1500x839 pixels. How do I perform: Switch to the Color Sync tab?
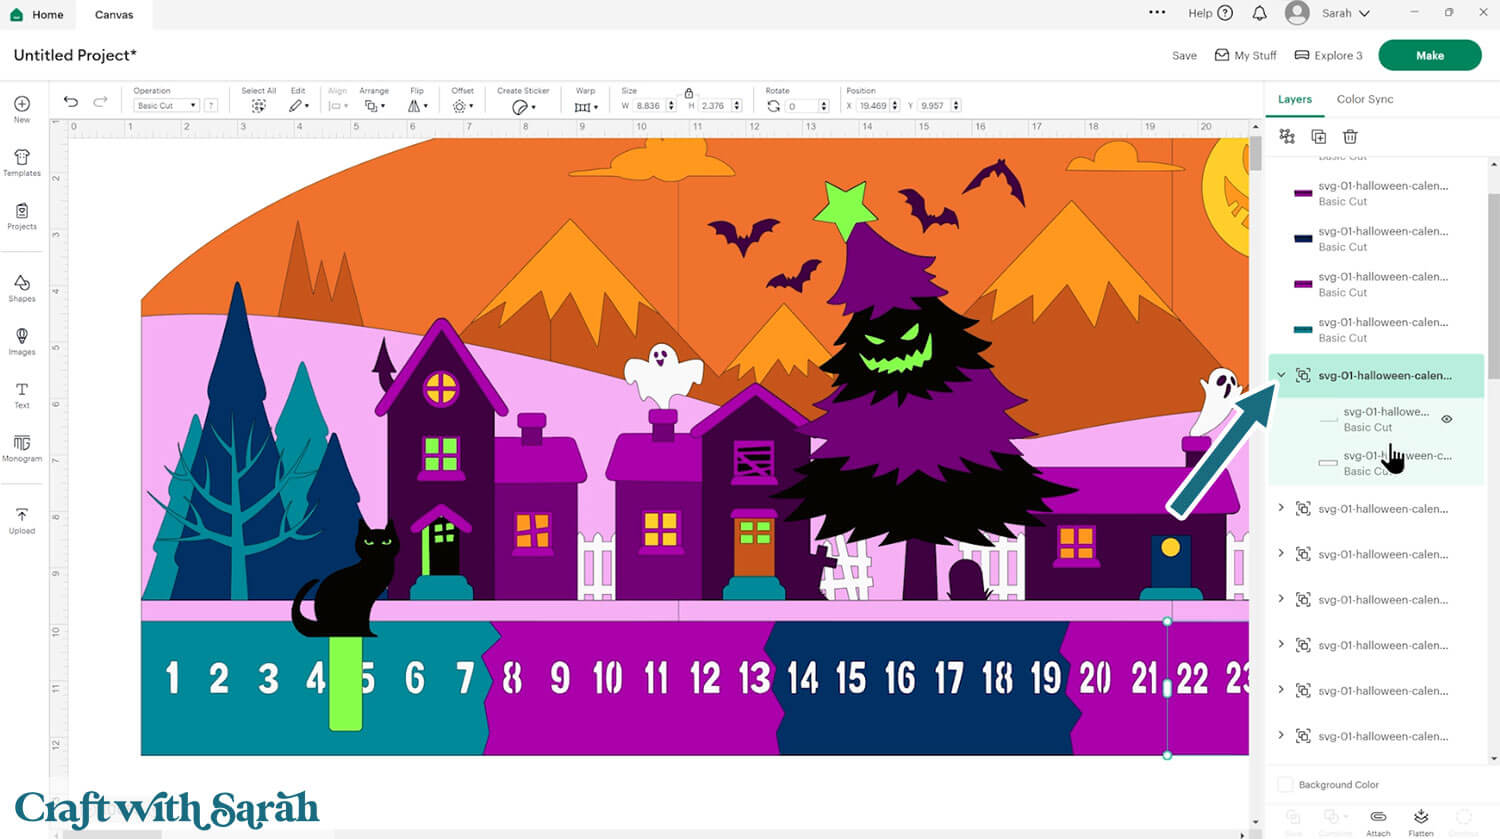tap(1365, 99)
